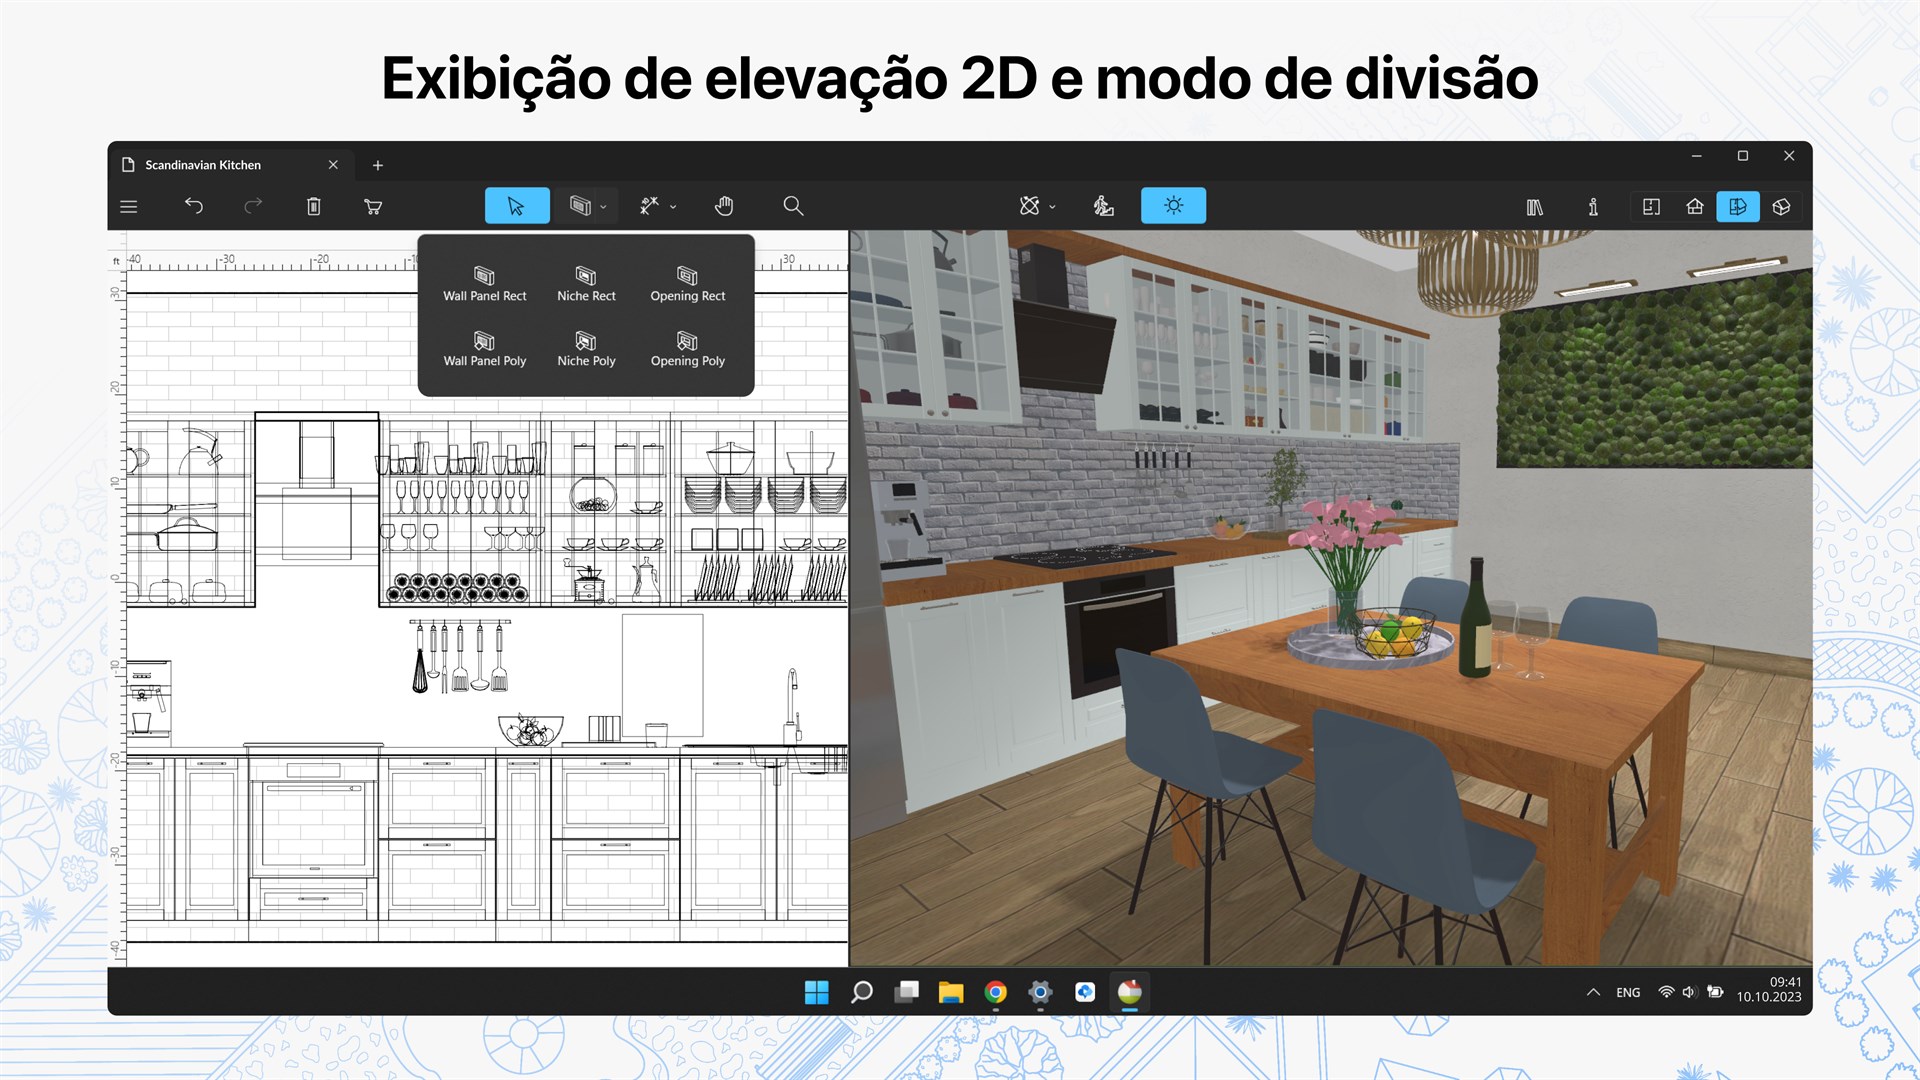Select the Opening Poly tool
1920x1080 pixels.
click(x=684, y=349)
